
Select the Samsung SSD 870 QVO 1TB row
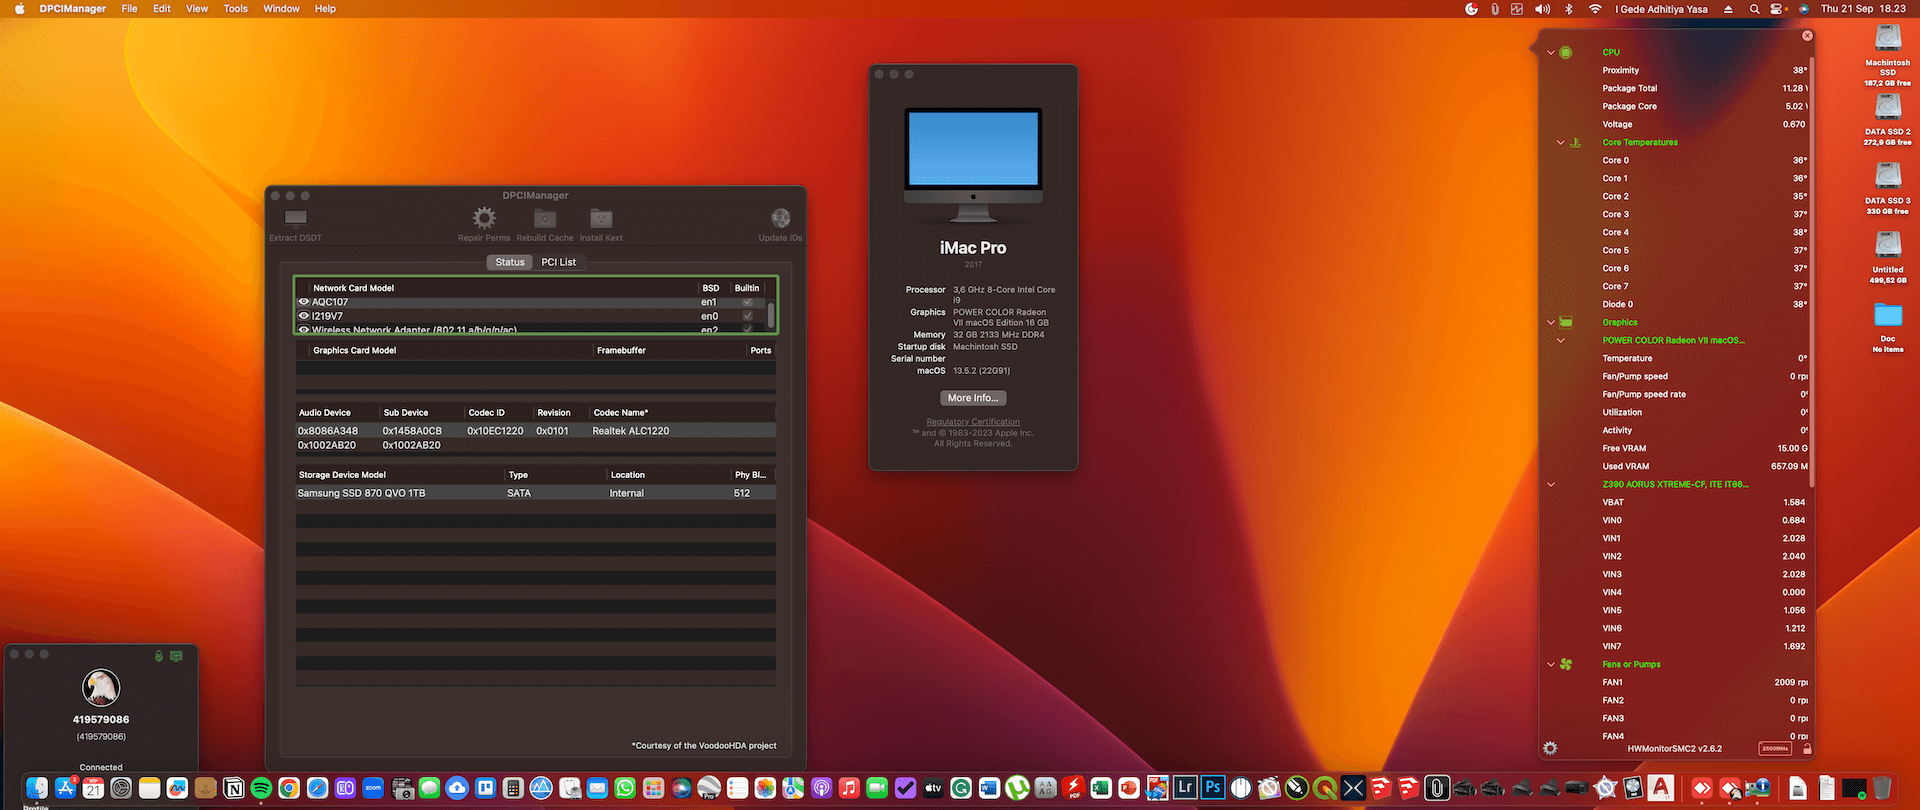click(x=536, y=493)
